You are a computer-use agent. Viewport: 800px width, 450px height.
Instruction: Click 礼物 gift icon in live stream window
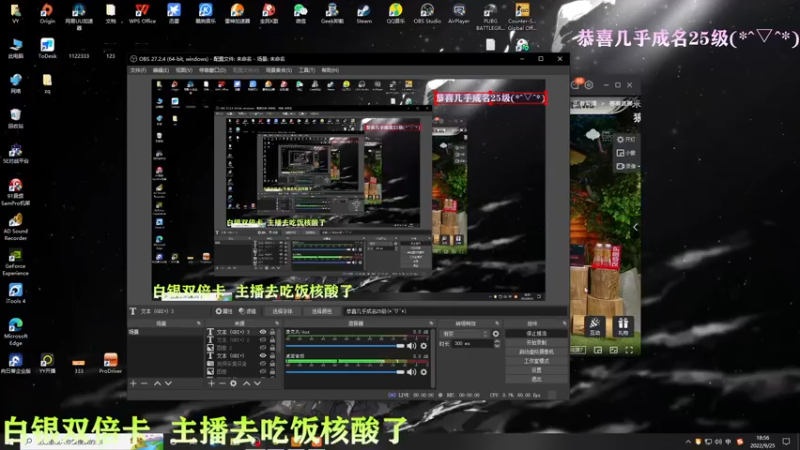pos(623,326)
